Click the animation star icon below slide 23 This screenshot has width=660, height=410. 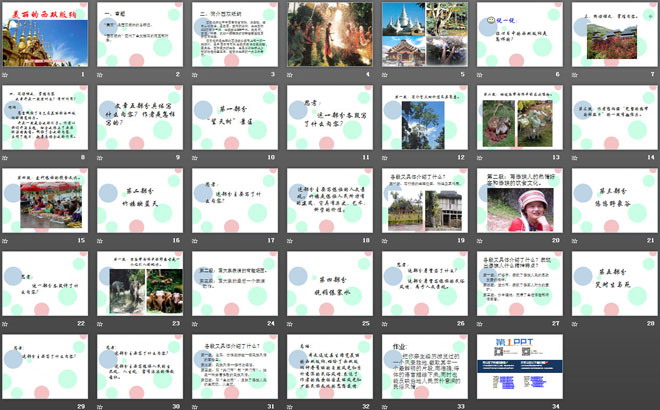100,324
